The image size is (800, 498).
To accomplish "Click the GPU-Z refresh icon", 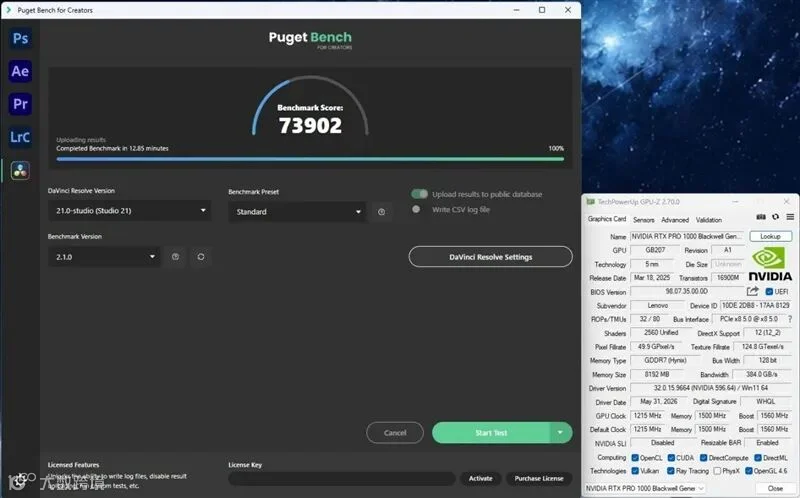I will (776, 217).
